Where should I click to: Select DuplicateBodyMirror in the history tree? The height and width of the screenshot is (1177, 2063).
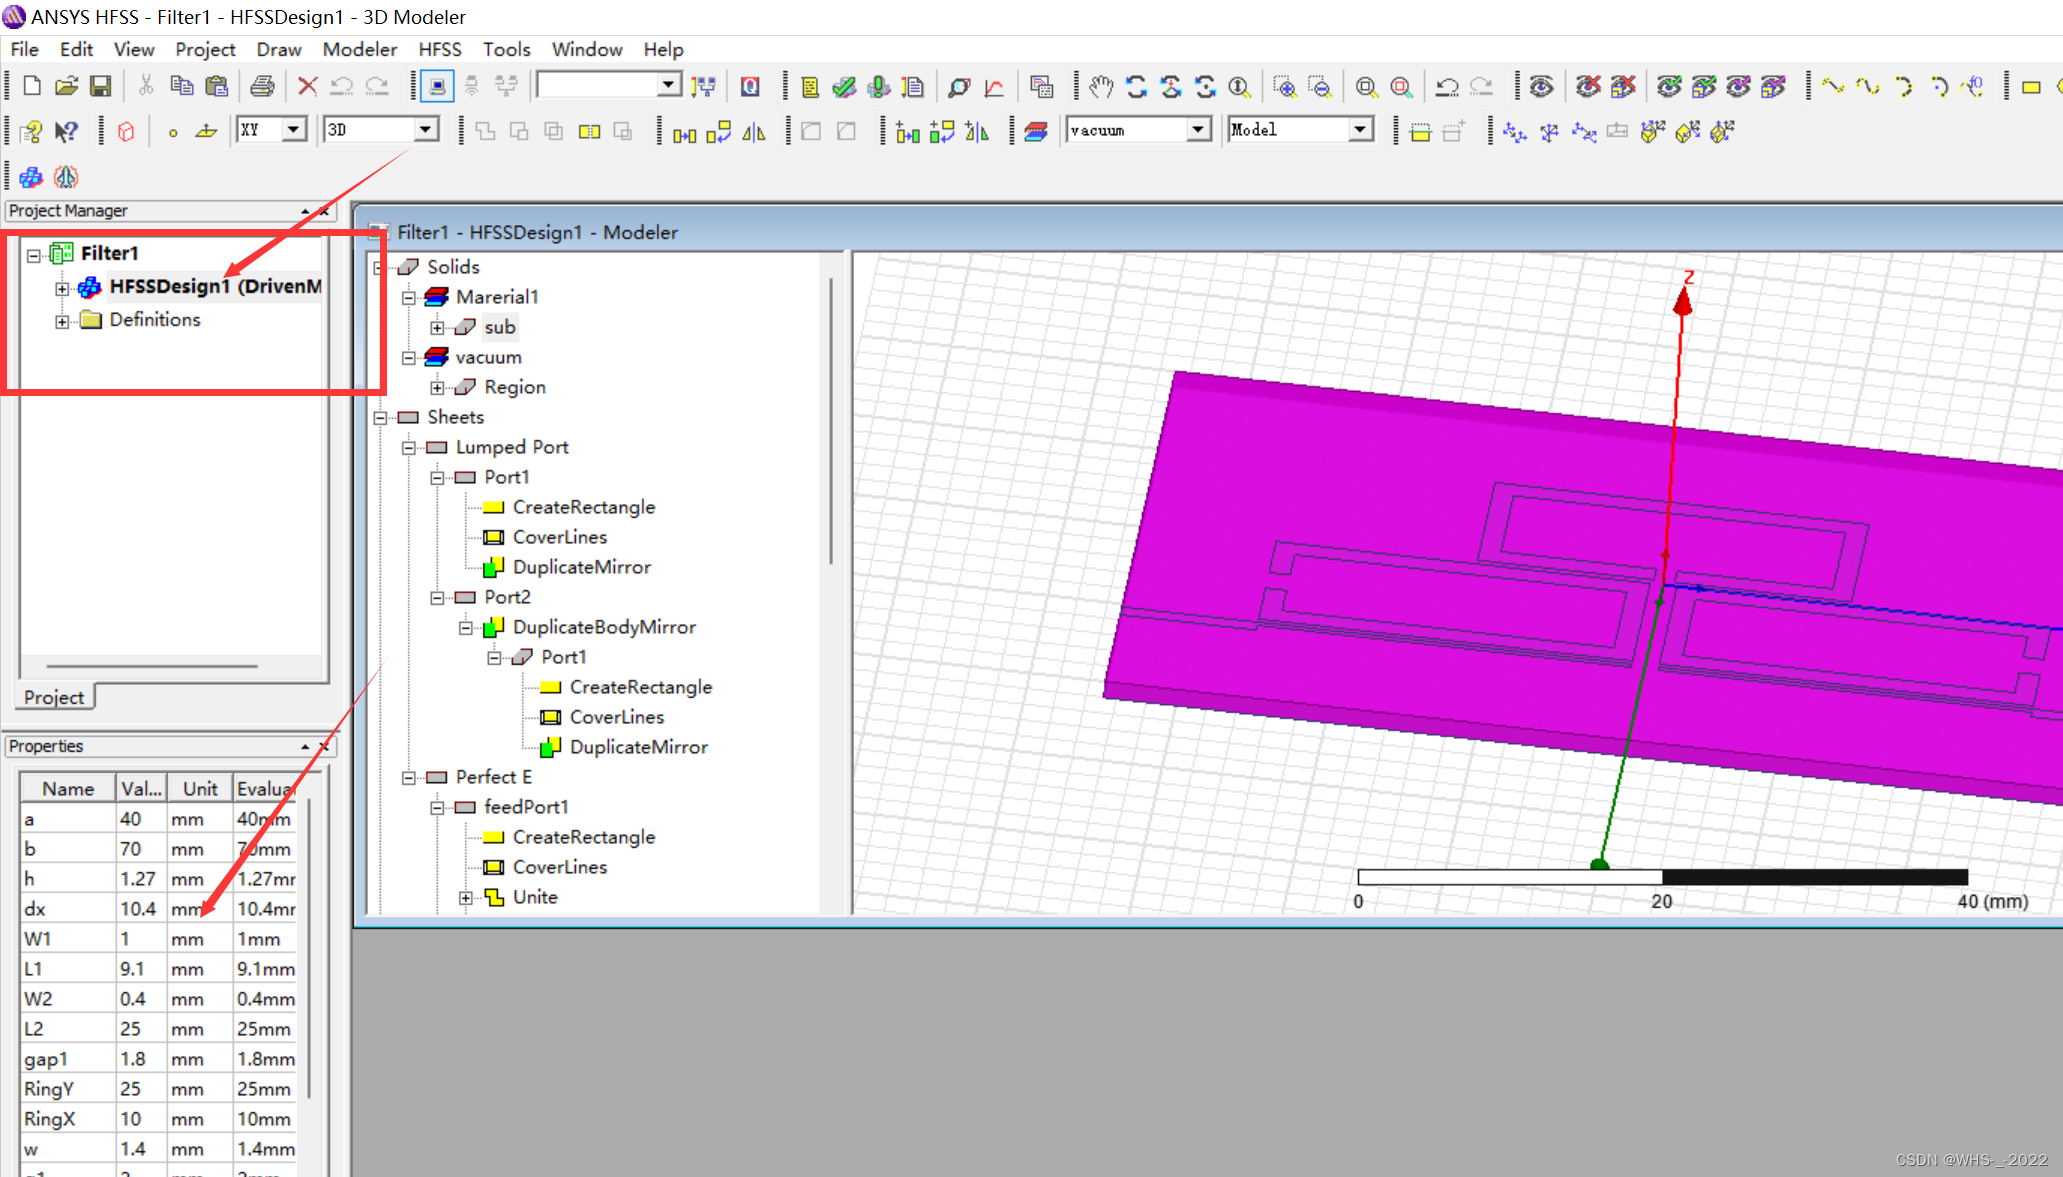tap(604, 627)
